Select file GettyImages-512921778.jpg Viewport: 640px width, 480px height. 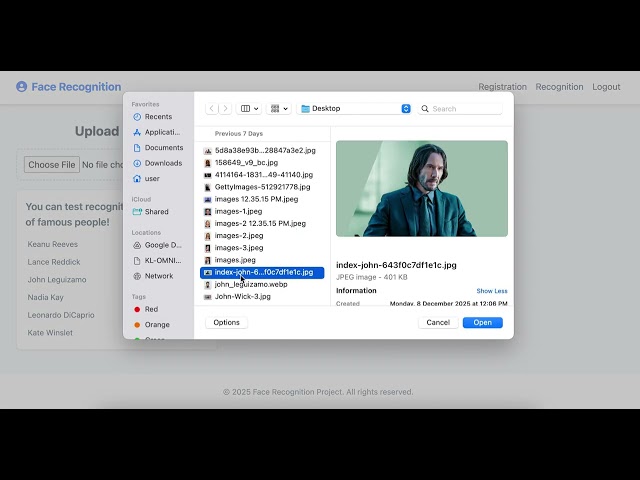[x=262, y=187]
